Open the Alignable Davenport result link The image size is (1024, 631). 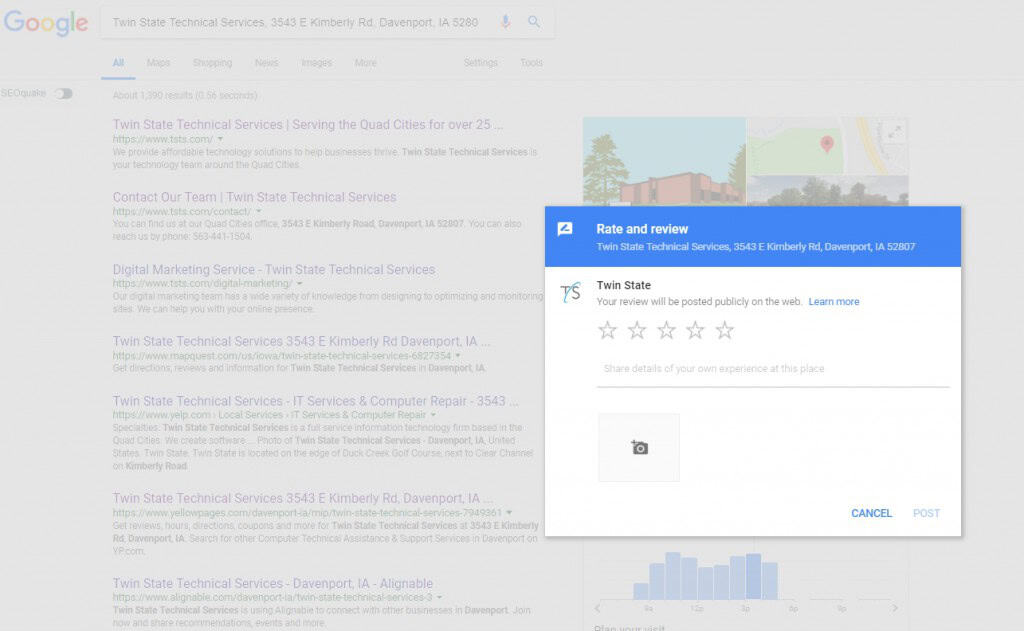pyautogui.click(x=272, y=583)
